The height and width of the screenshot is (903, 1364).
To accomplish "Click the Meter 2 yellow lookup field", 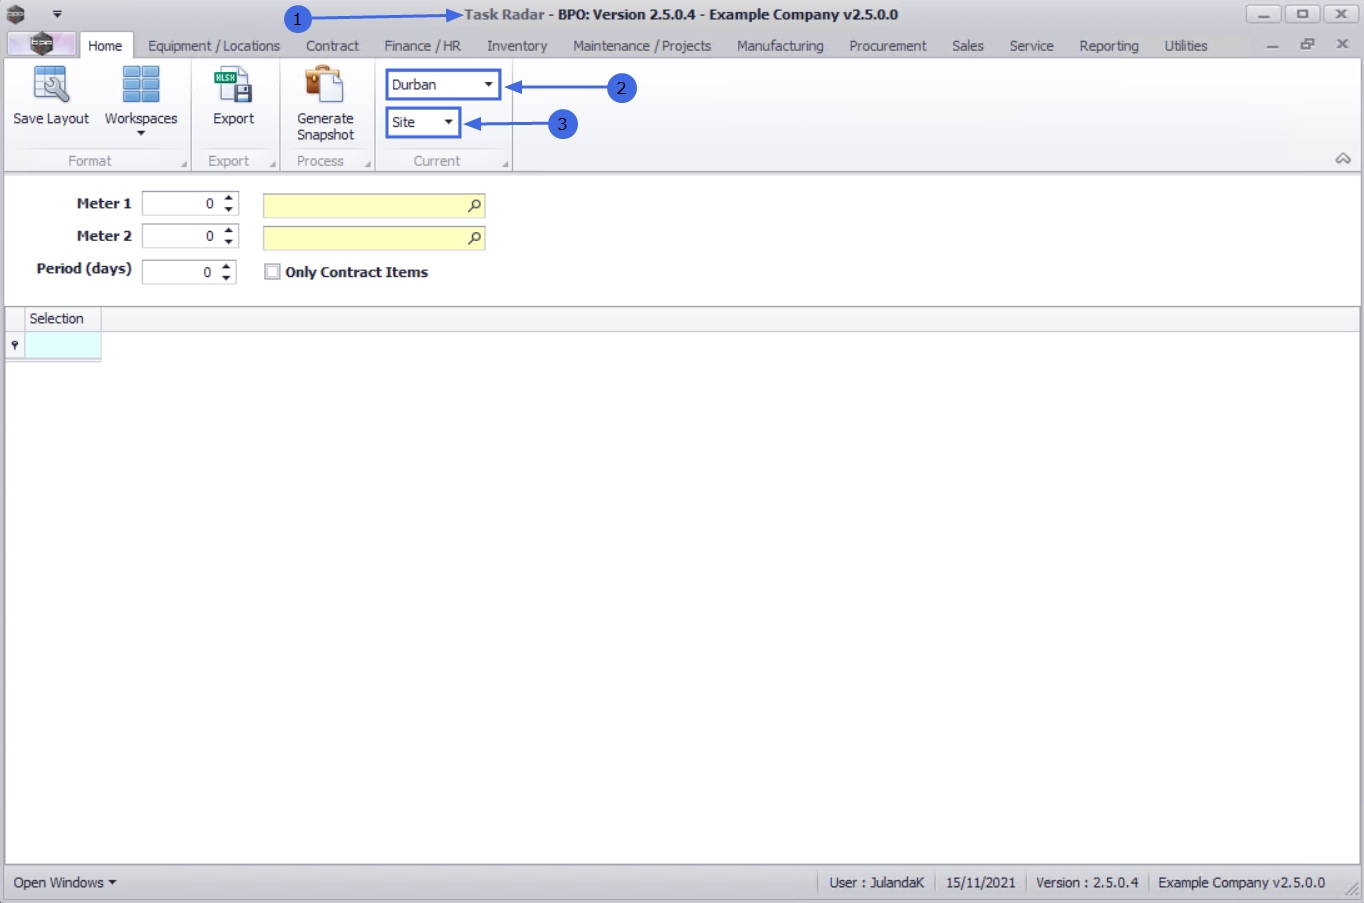I will (x=374, y=238).
